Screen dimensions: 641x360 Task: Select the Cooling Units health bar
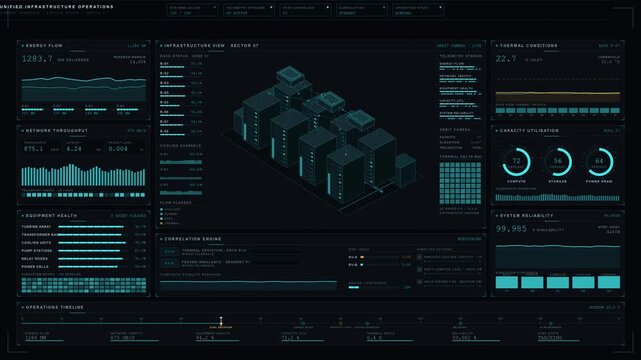92,242
